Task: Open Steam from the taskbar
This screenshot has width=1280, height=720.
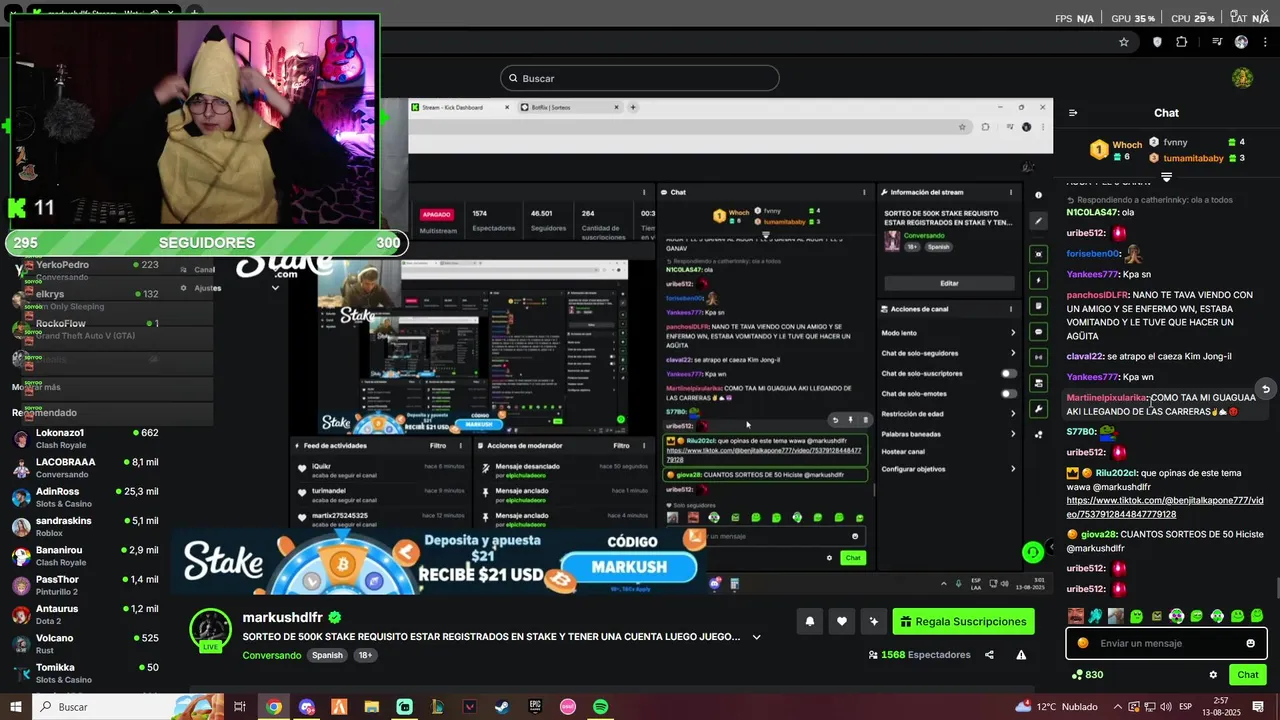Action: [x=502, y=707]
